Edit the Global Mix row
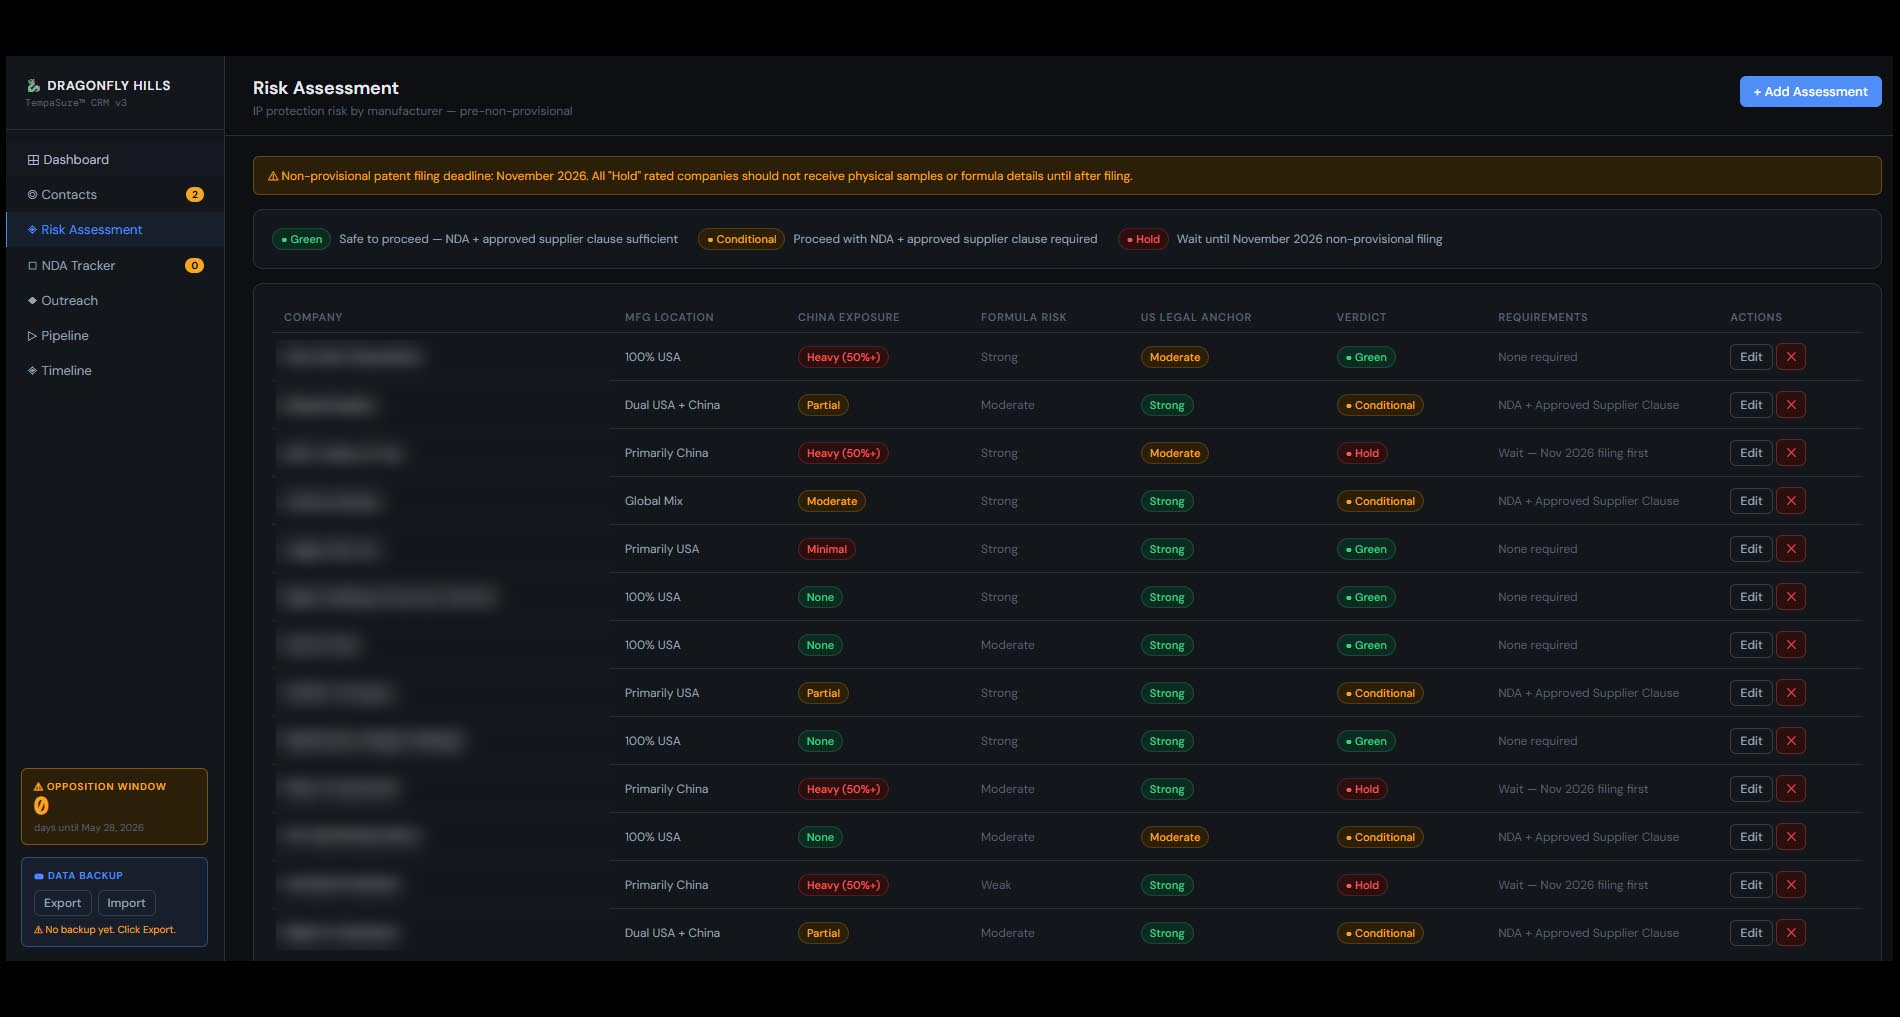Viewport: 1900px width, 1017px height. (1751, 501)
